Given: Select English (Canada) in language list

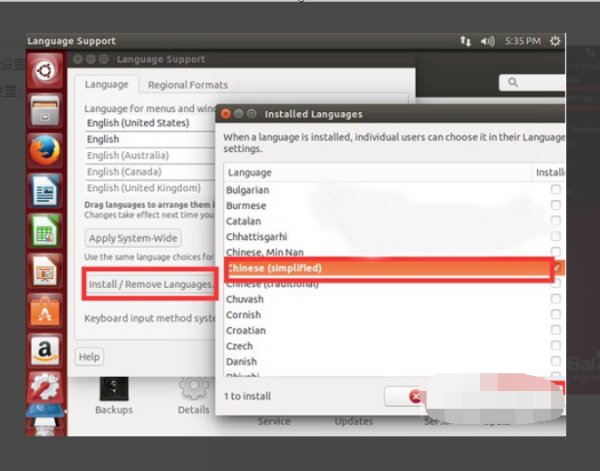Looking at the screenshot, I should click(150, 172).
